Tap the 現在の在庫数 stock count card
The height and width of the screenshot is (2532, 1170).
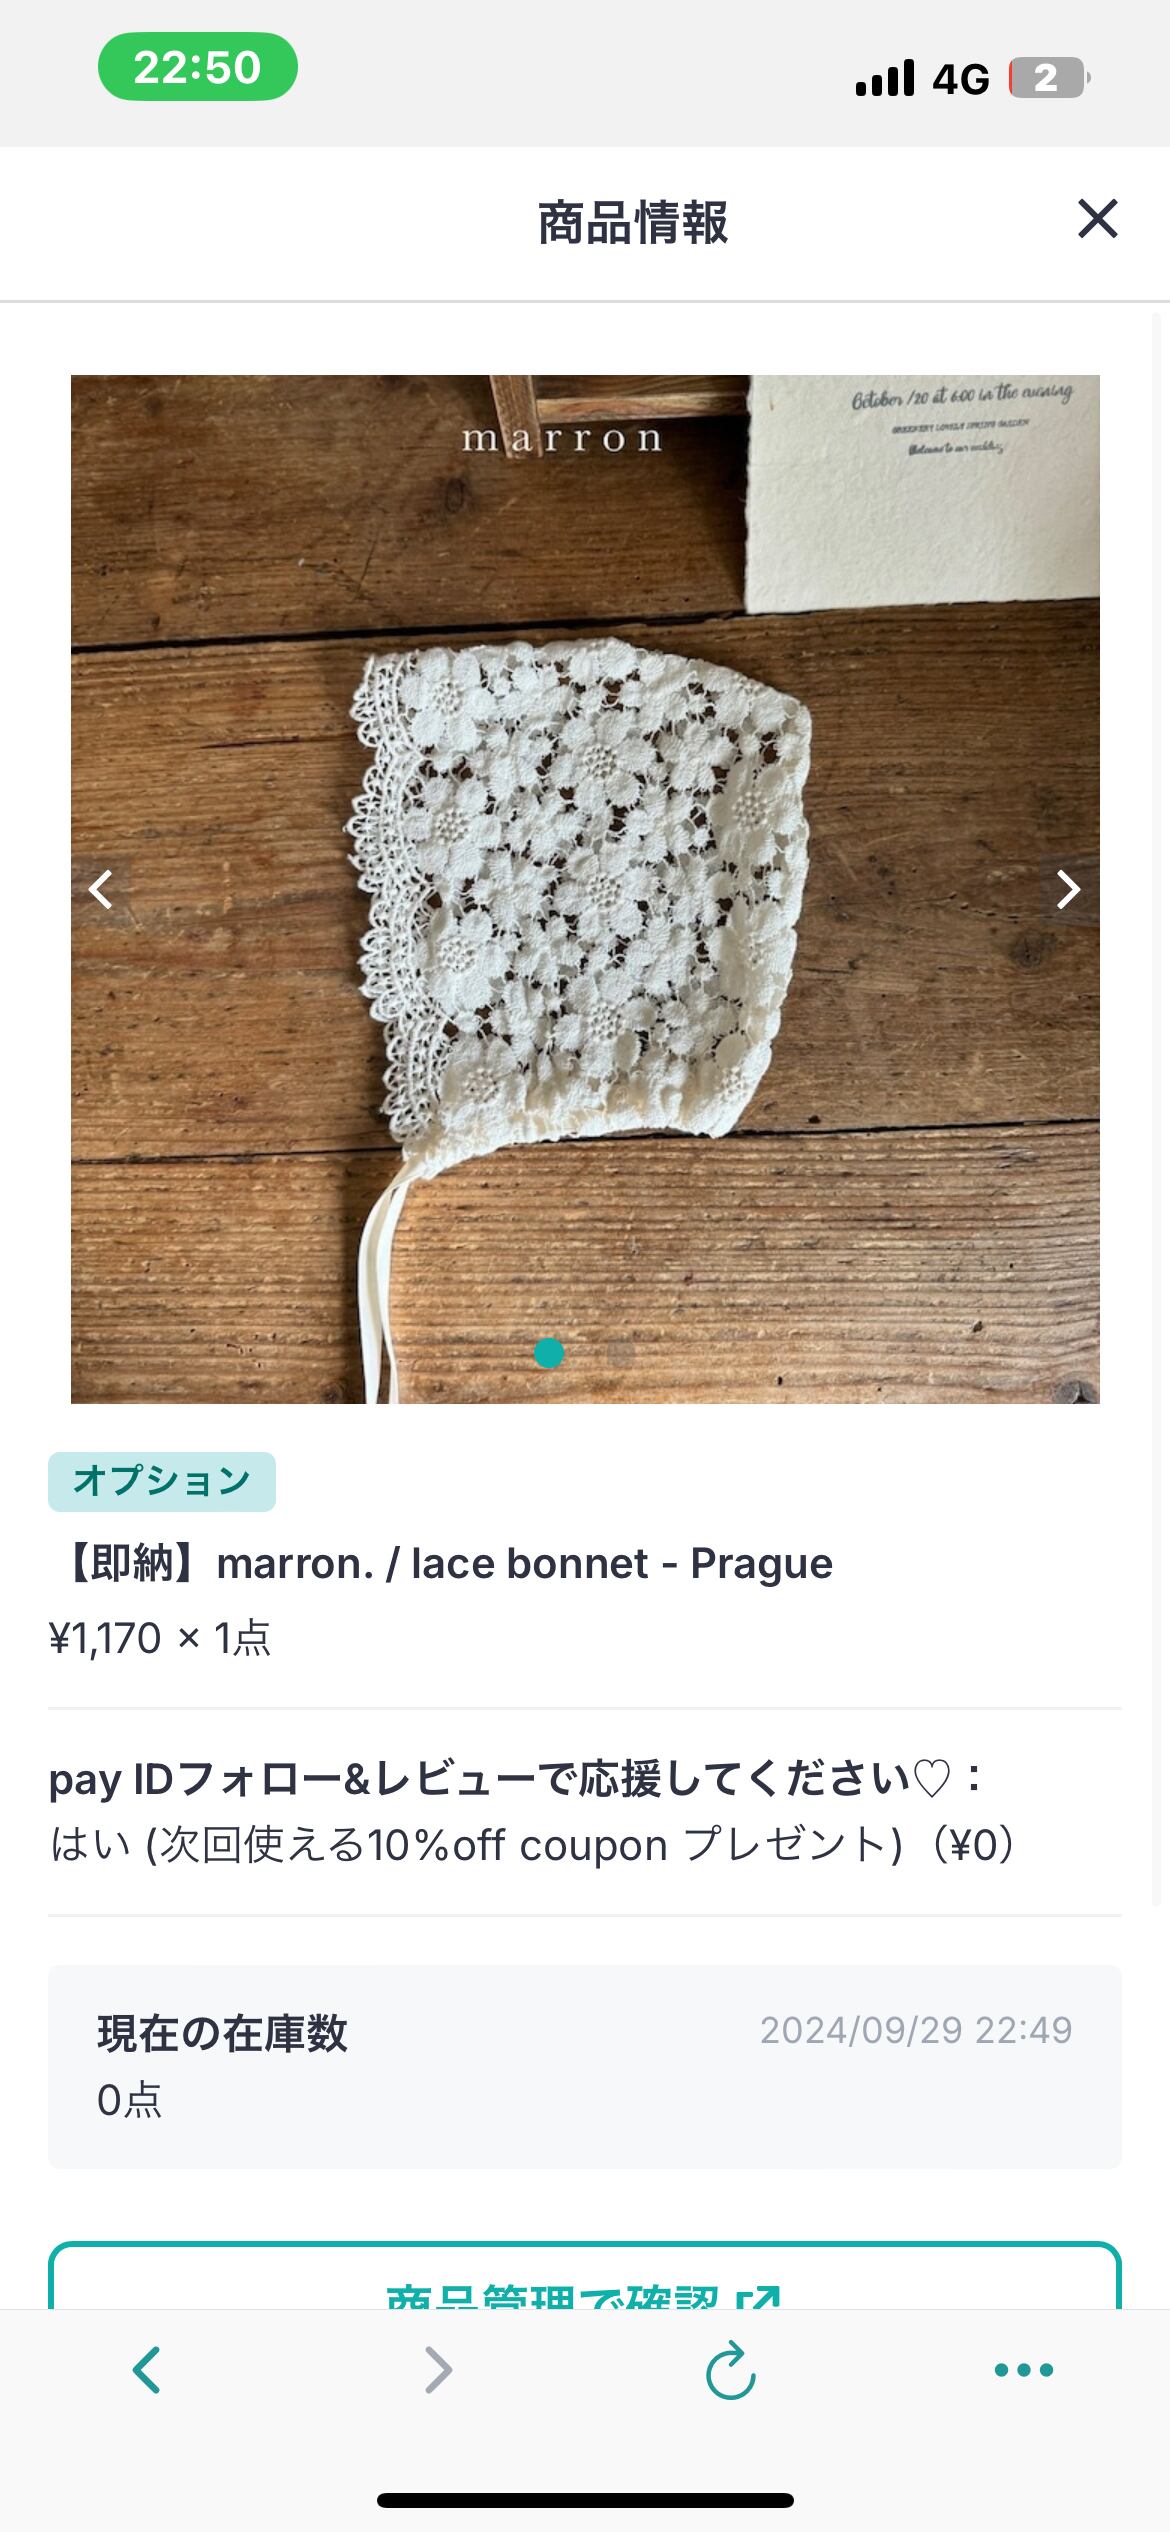tap(585, 2066)
